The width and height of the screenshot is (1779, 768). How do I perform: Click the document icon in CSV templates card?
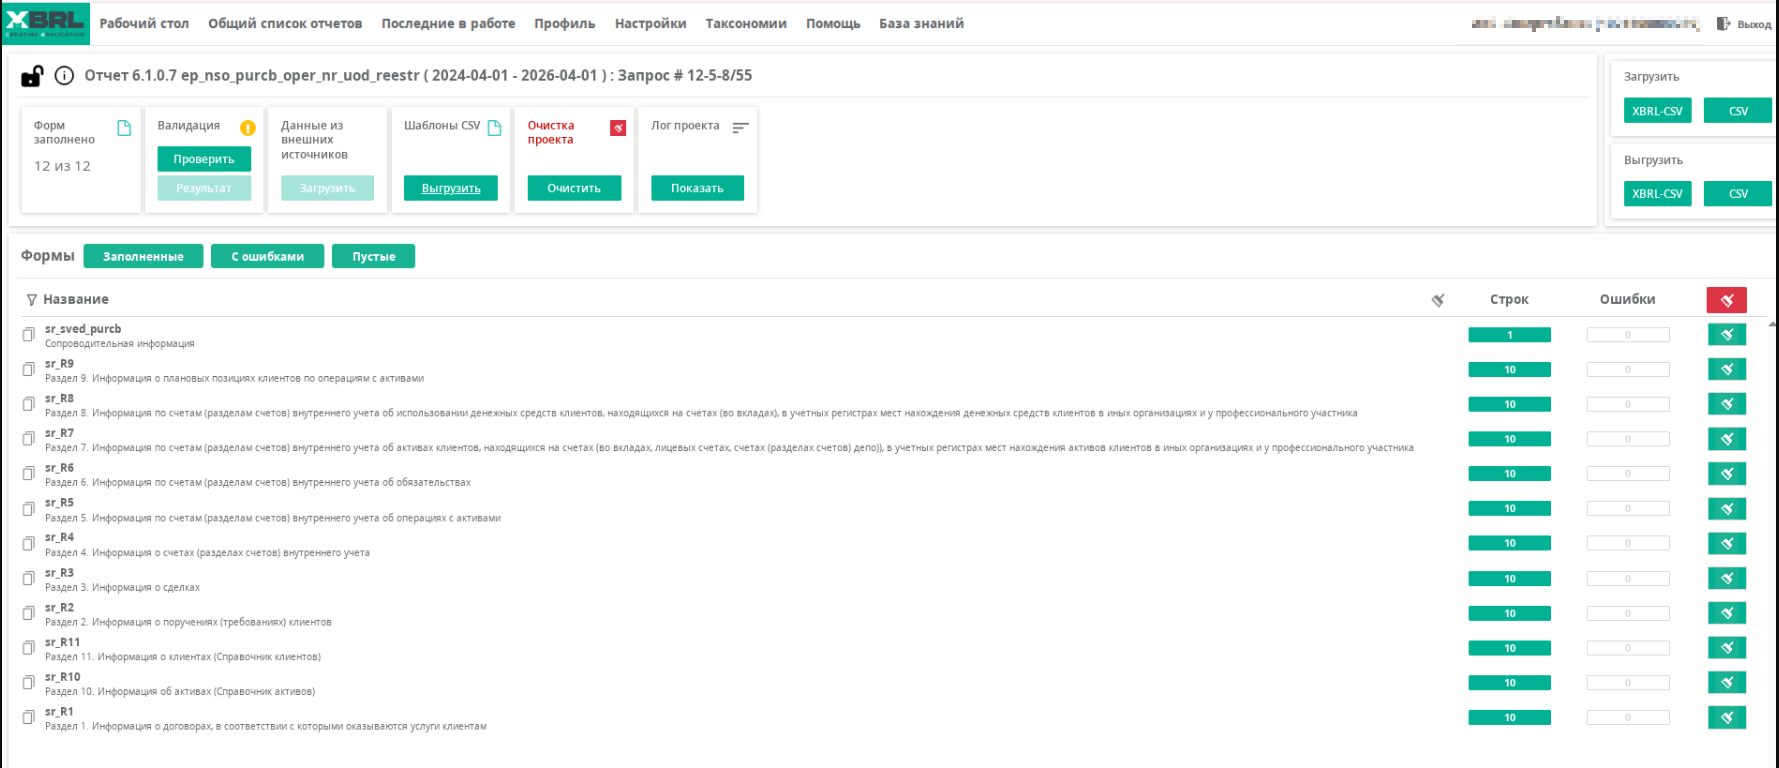pos(494,128)
